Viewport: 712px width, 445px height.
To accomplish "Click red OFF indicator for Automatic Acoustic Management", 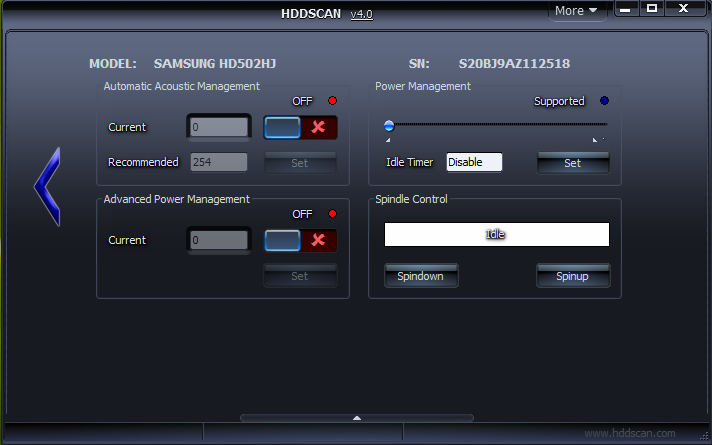I will (333, 101).
